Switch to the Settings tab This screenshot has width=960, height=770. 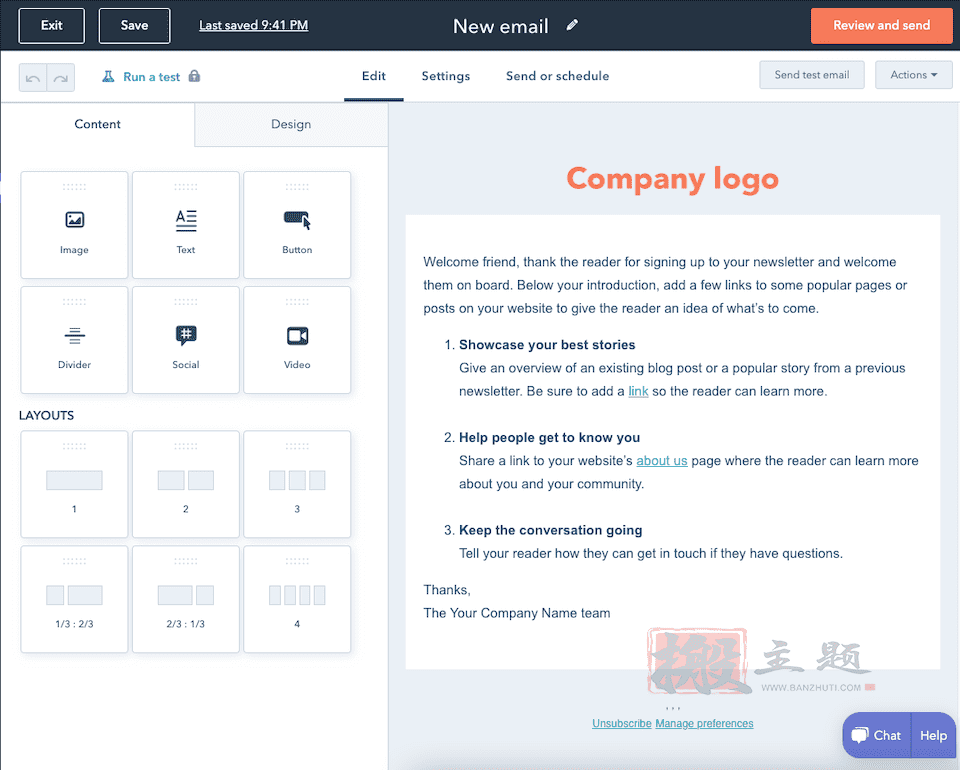(x=446, y=76)
